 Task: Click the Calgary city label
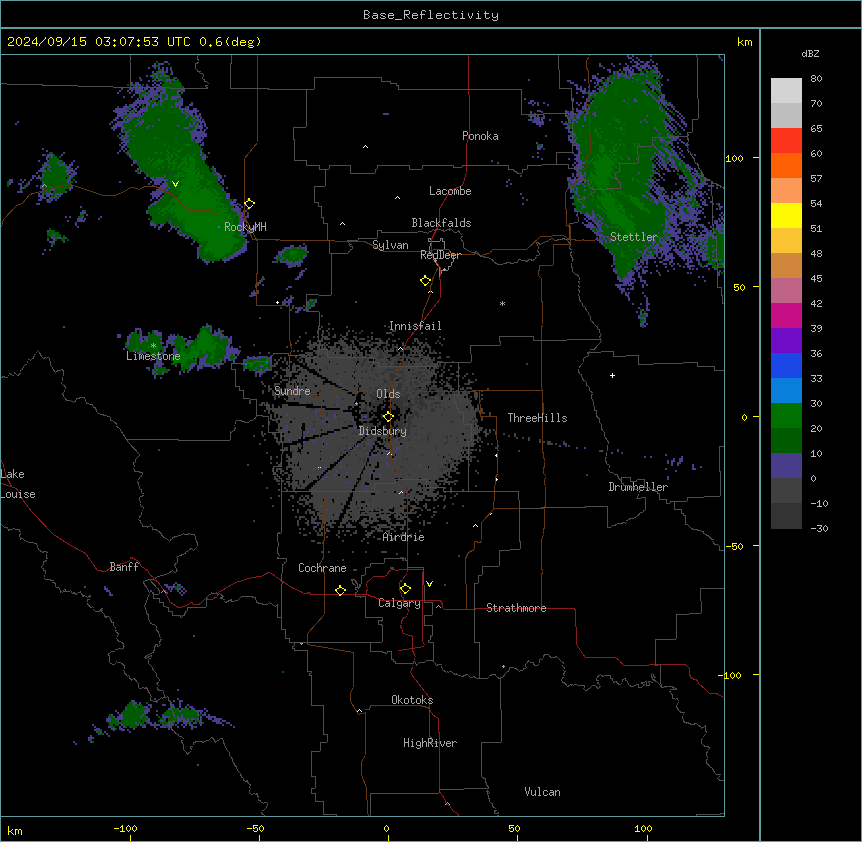[x=400, y=603]
